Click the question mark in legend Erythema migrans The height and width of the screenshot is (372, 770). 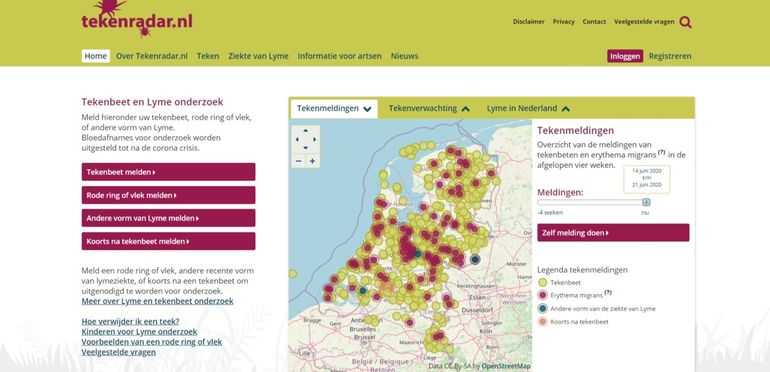[608, 292]
